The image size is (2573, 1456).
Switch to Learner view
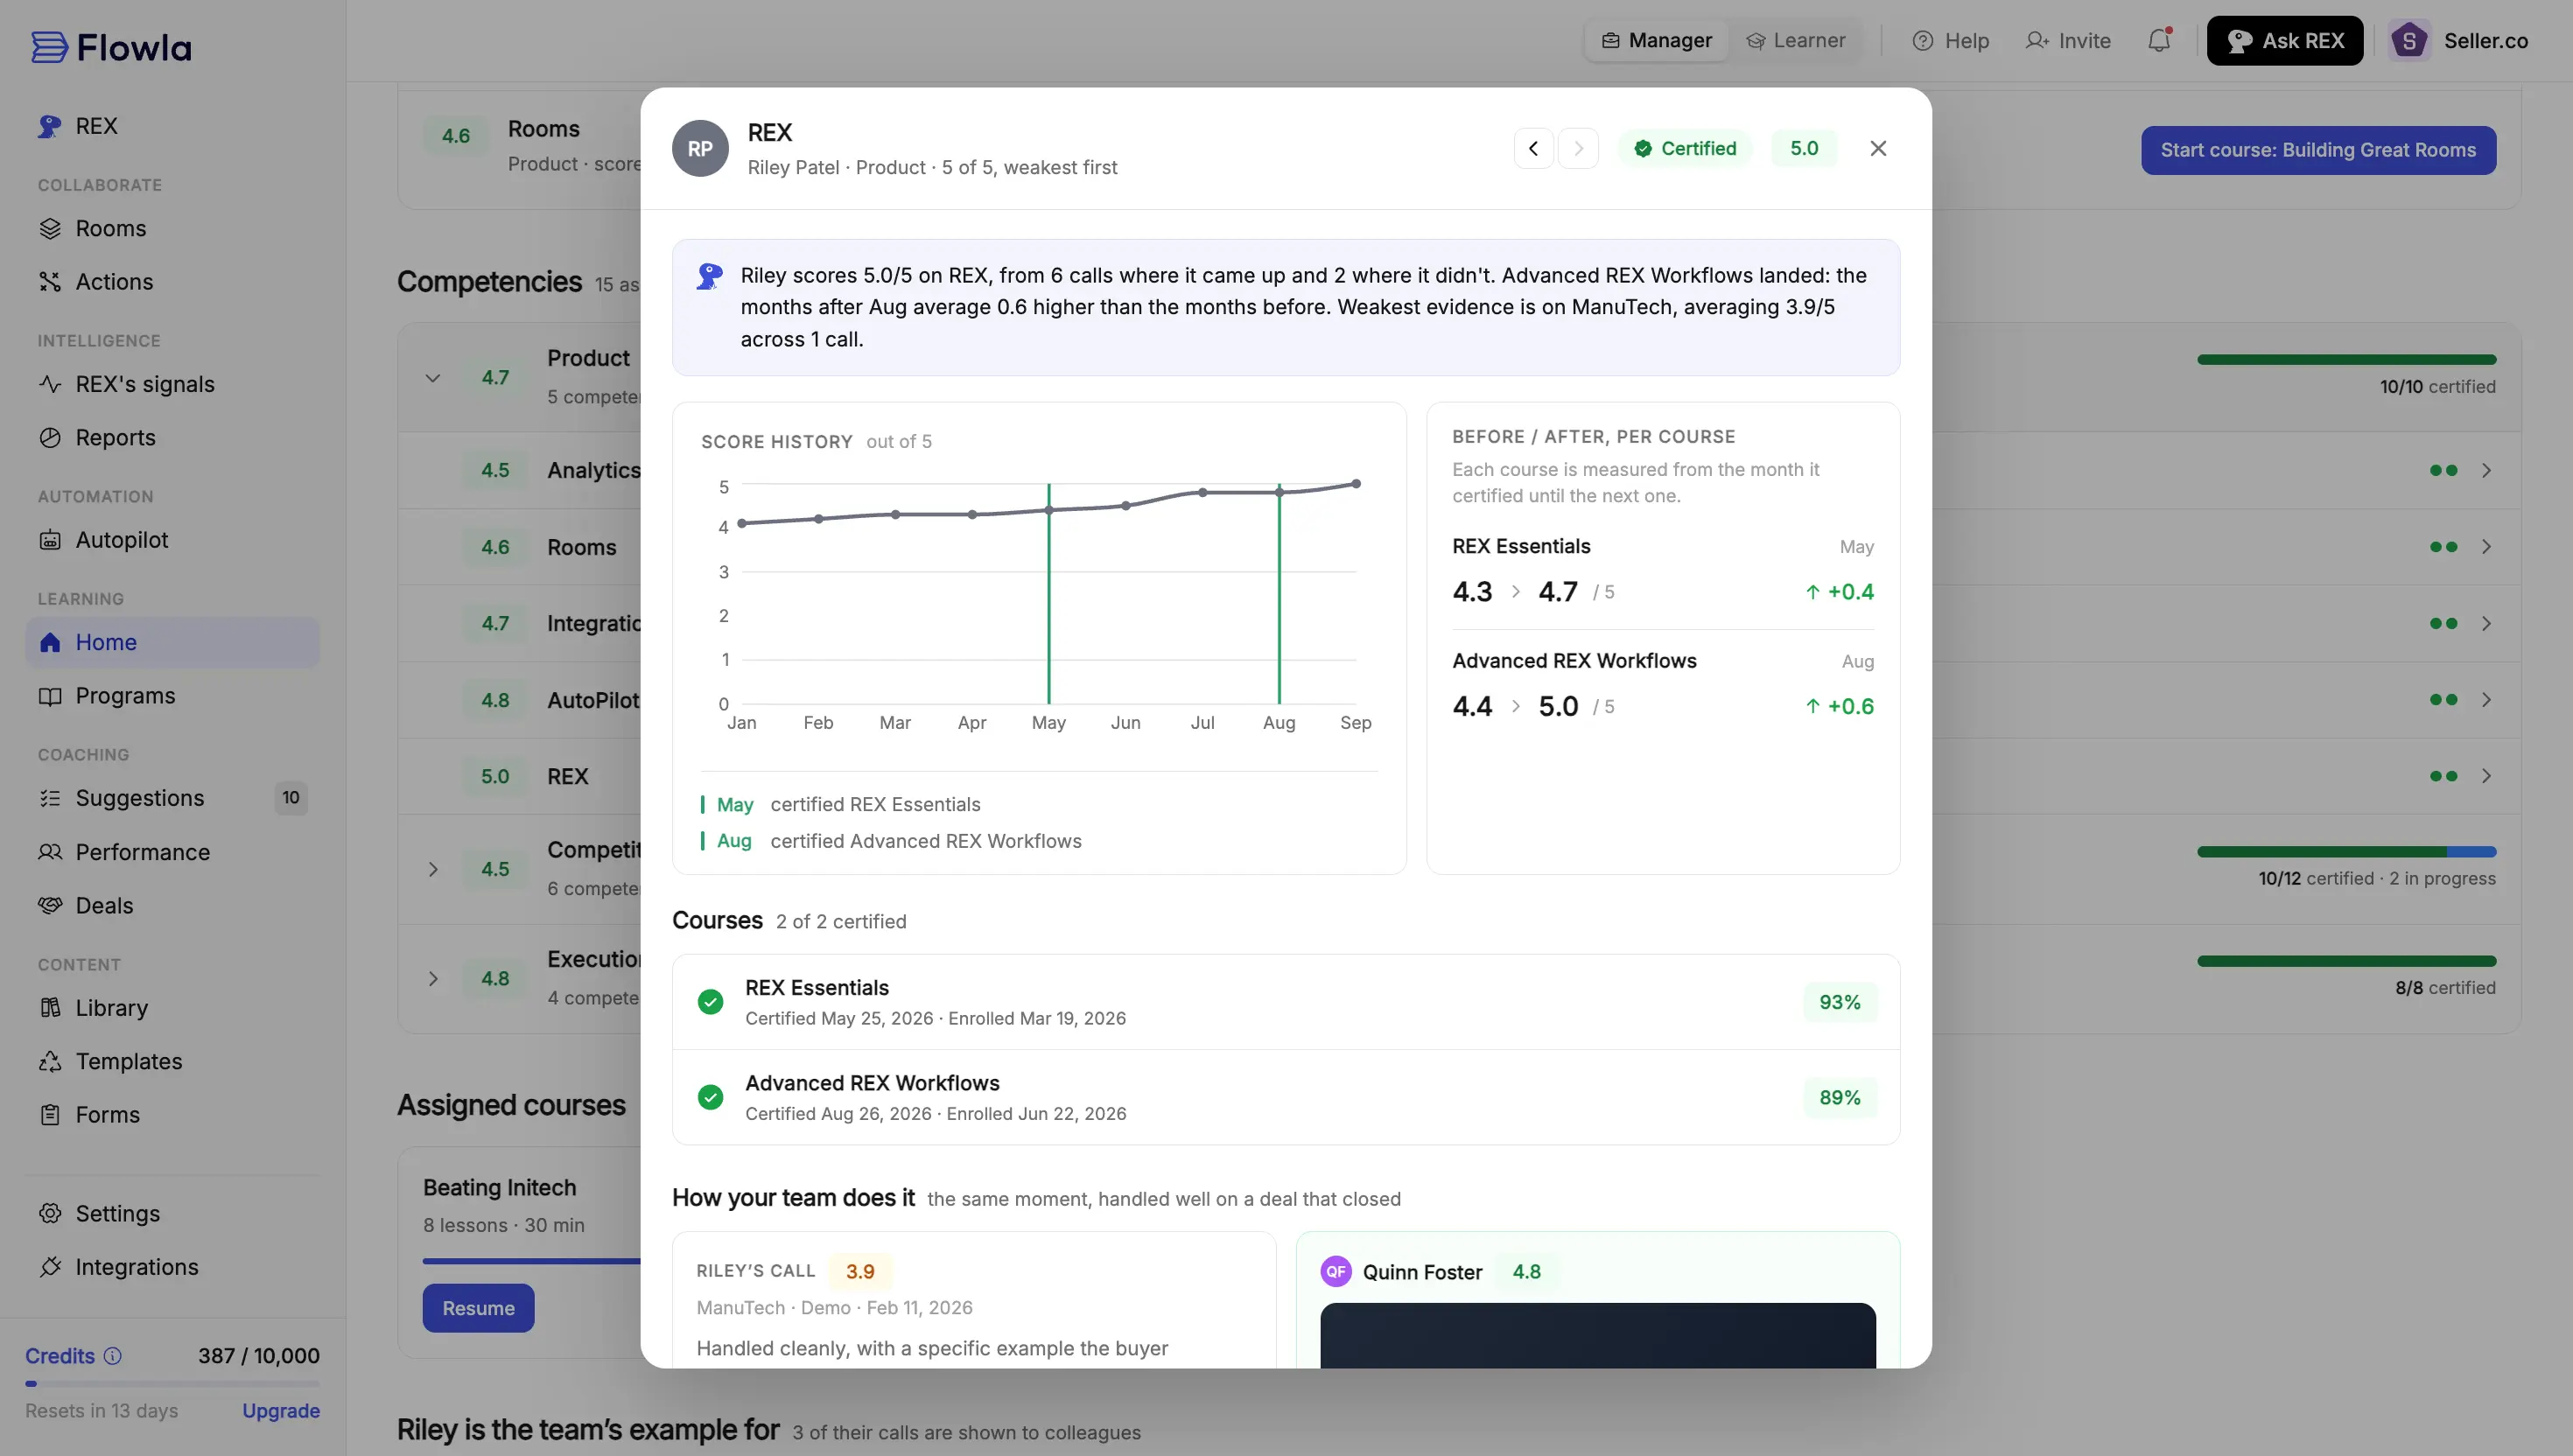pos(1796,41)
